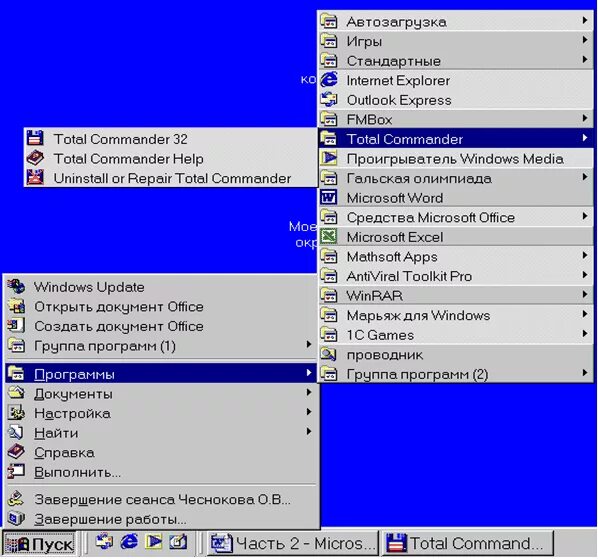Click the Show Desktop quick launch icon
The height and width of the screenshot is (559, 598).
[x=178, y=542]
